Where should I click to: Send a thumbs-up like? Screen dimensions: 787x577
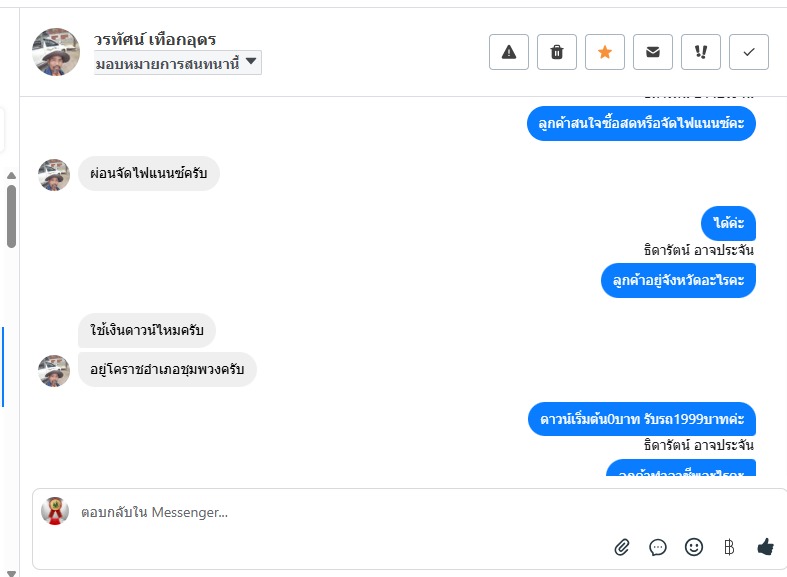pyautogui.click(x=766, y=547)
